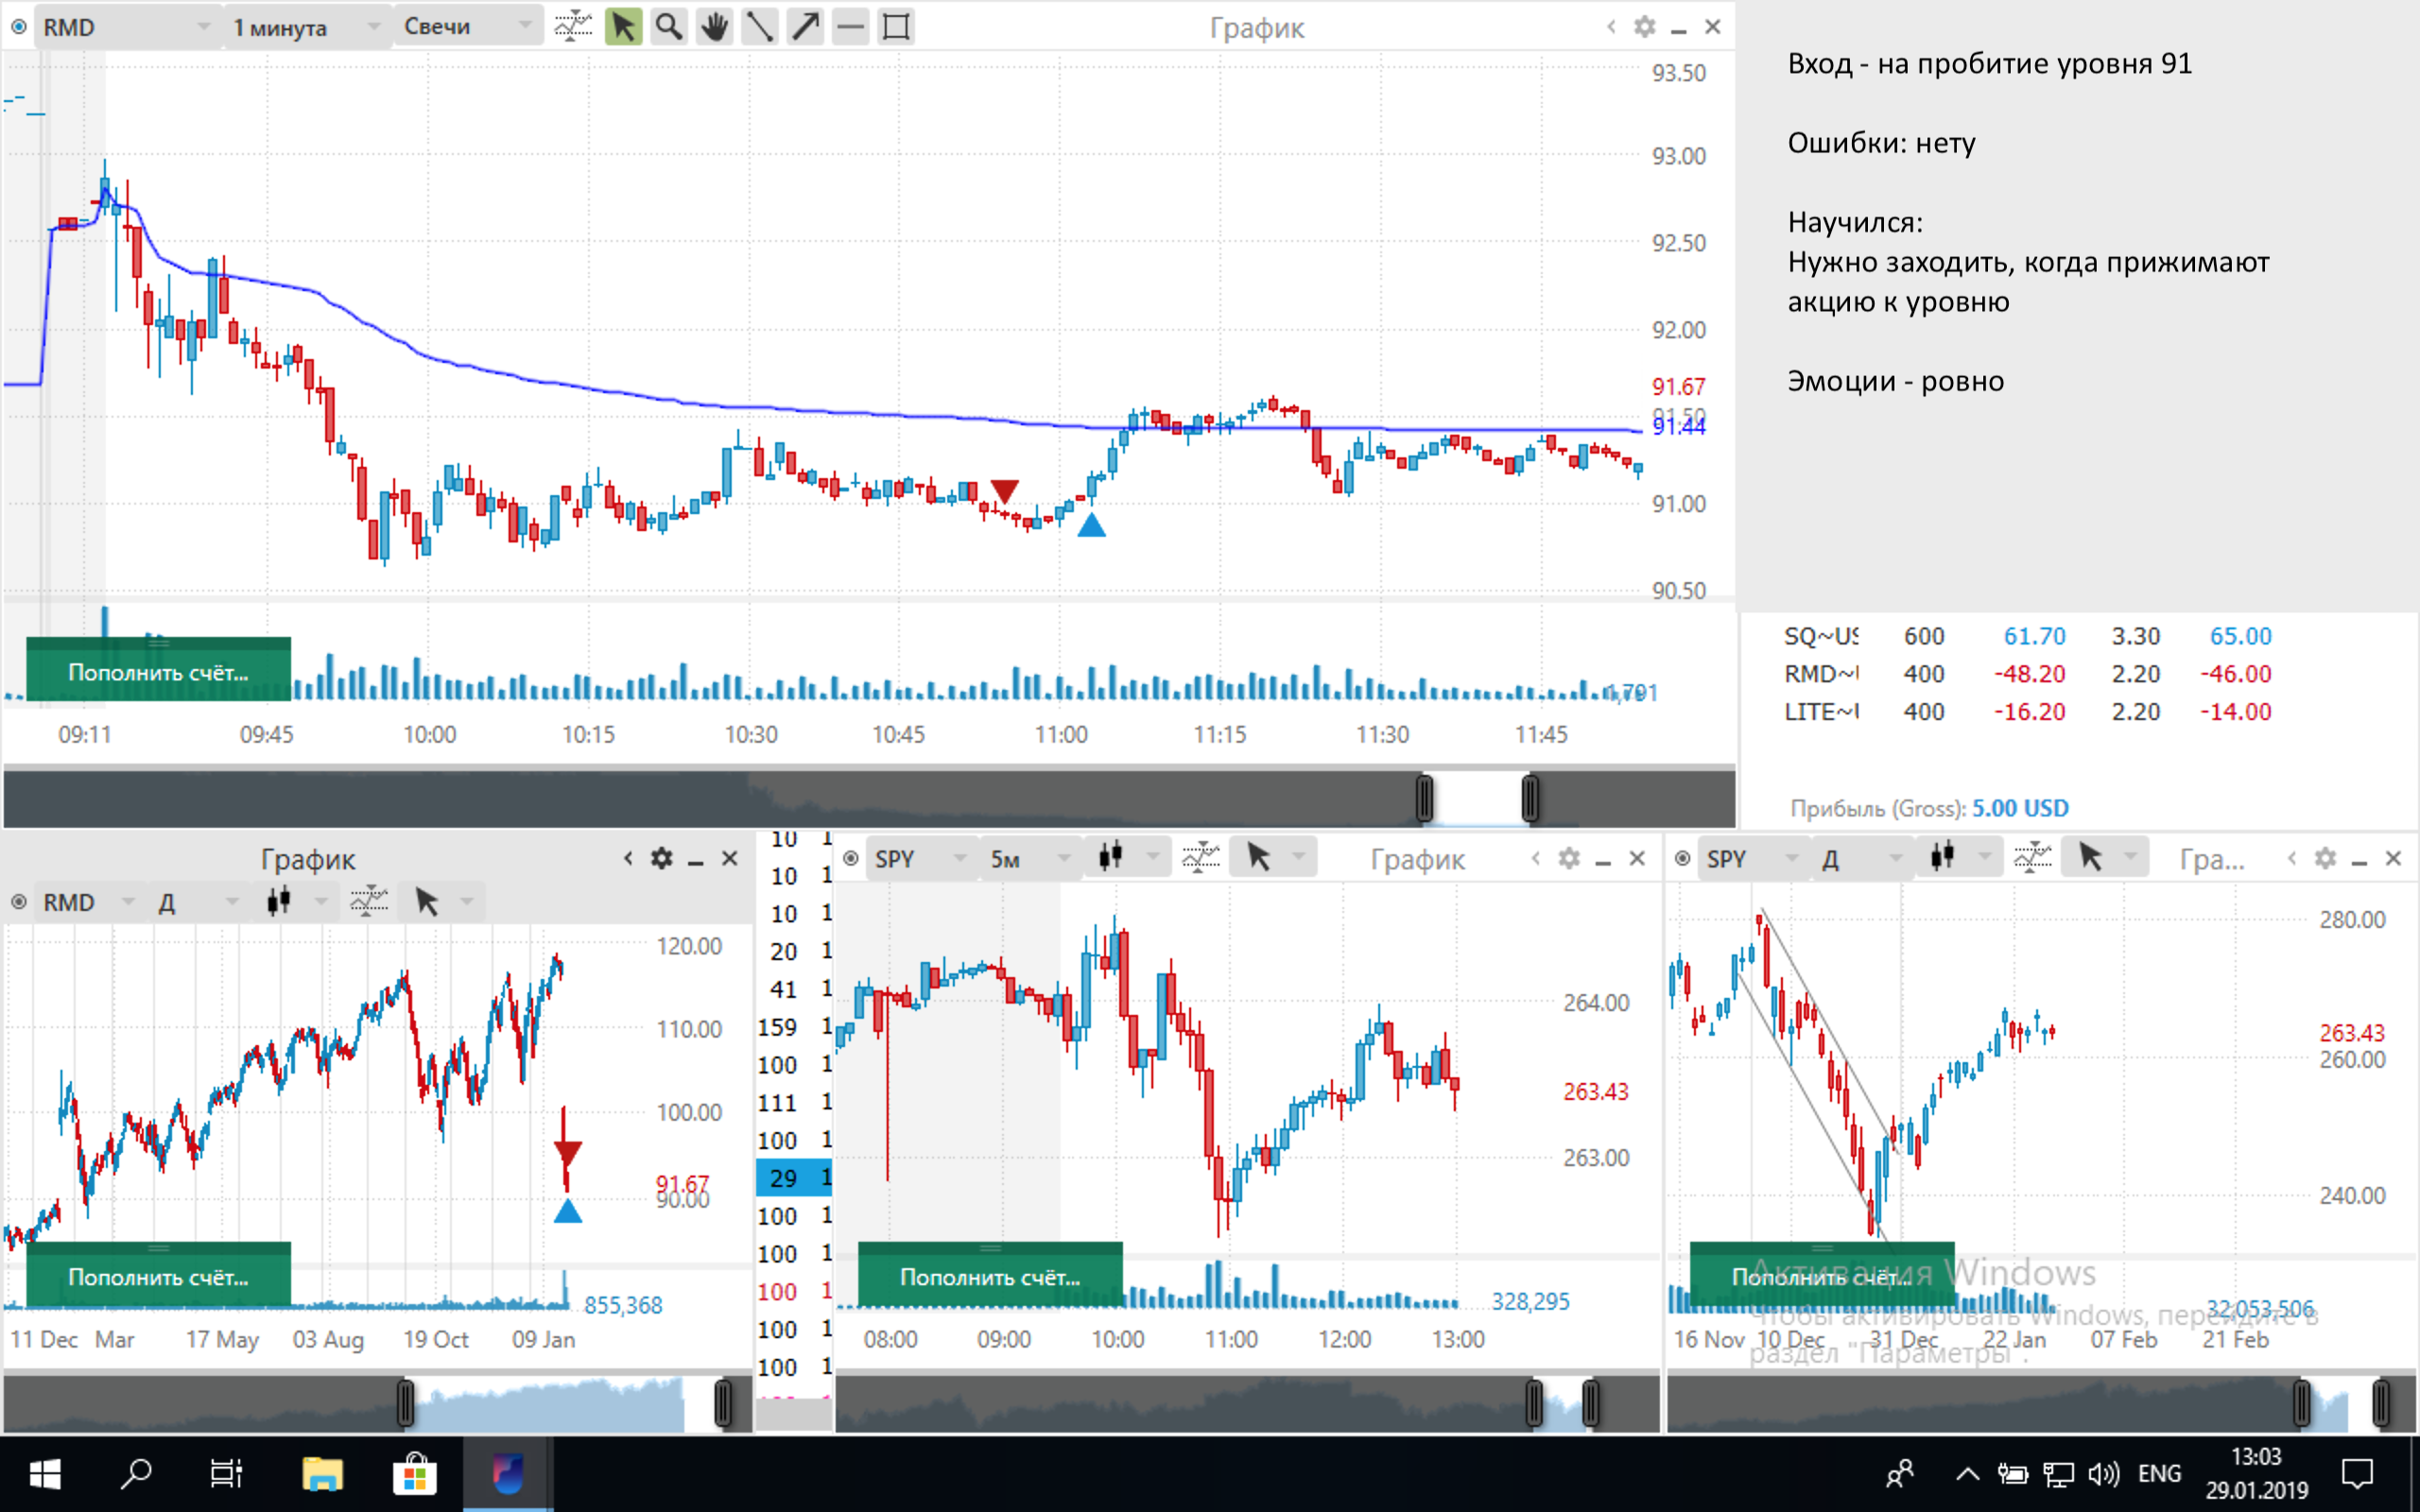Open the RMD ticker dropdown in the daily chart
This screenshot has width=2420, height=1512.
[88, 902]
